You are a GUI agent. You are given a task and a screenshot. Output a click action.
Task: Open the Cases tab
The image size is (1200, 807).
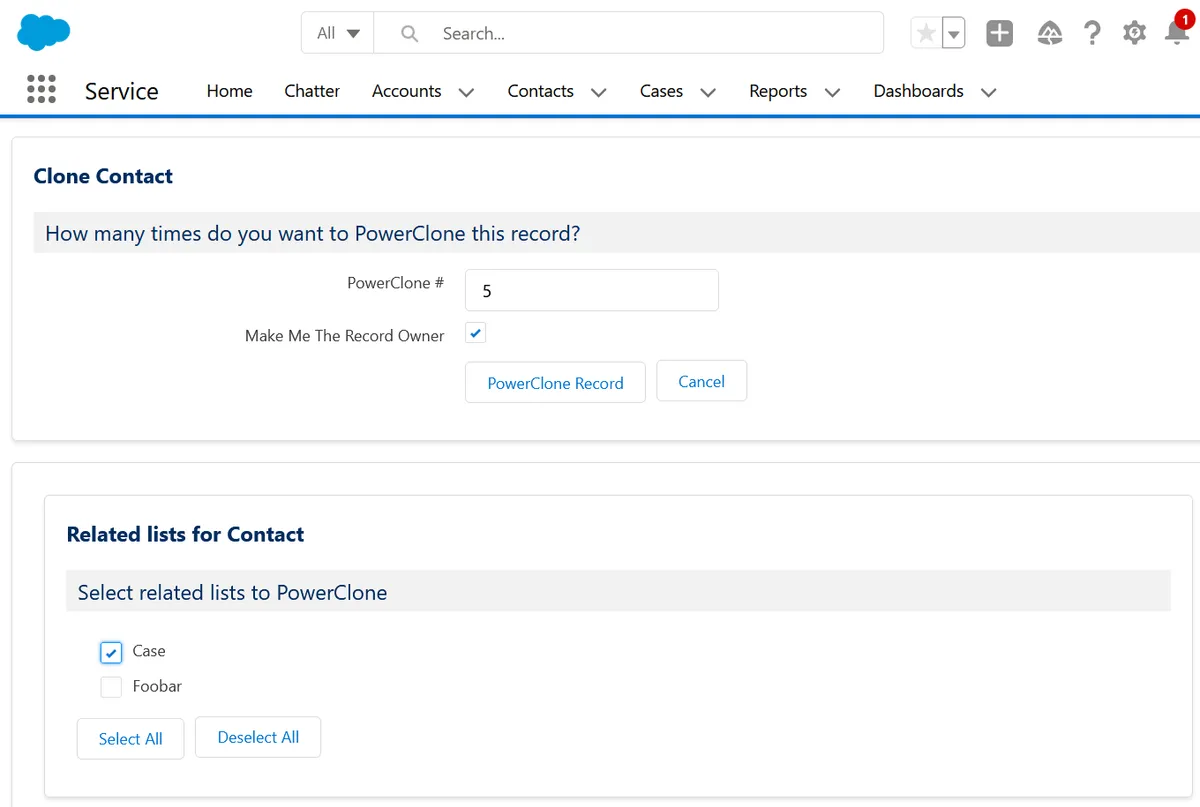661,91
